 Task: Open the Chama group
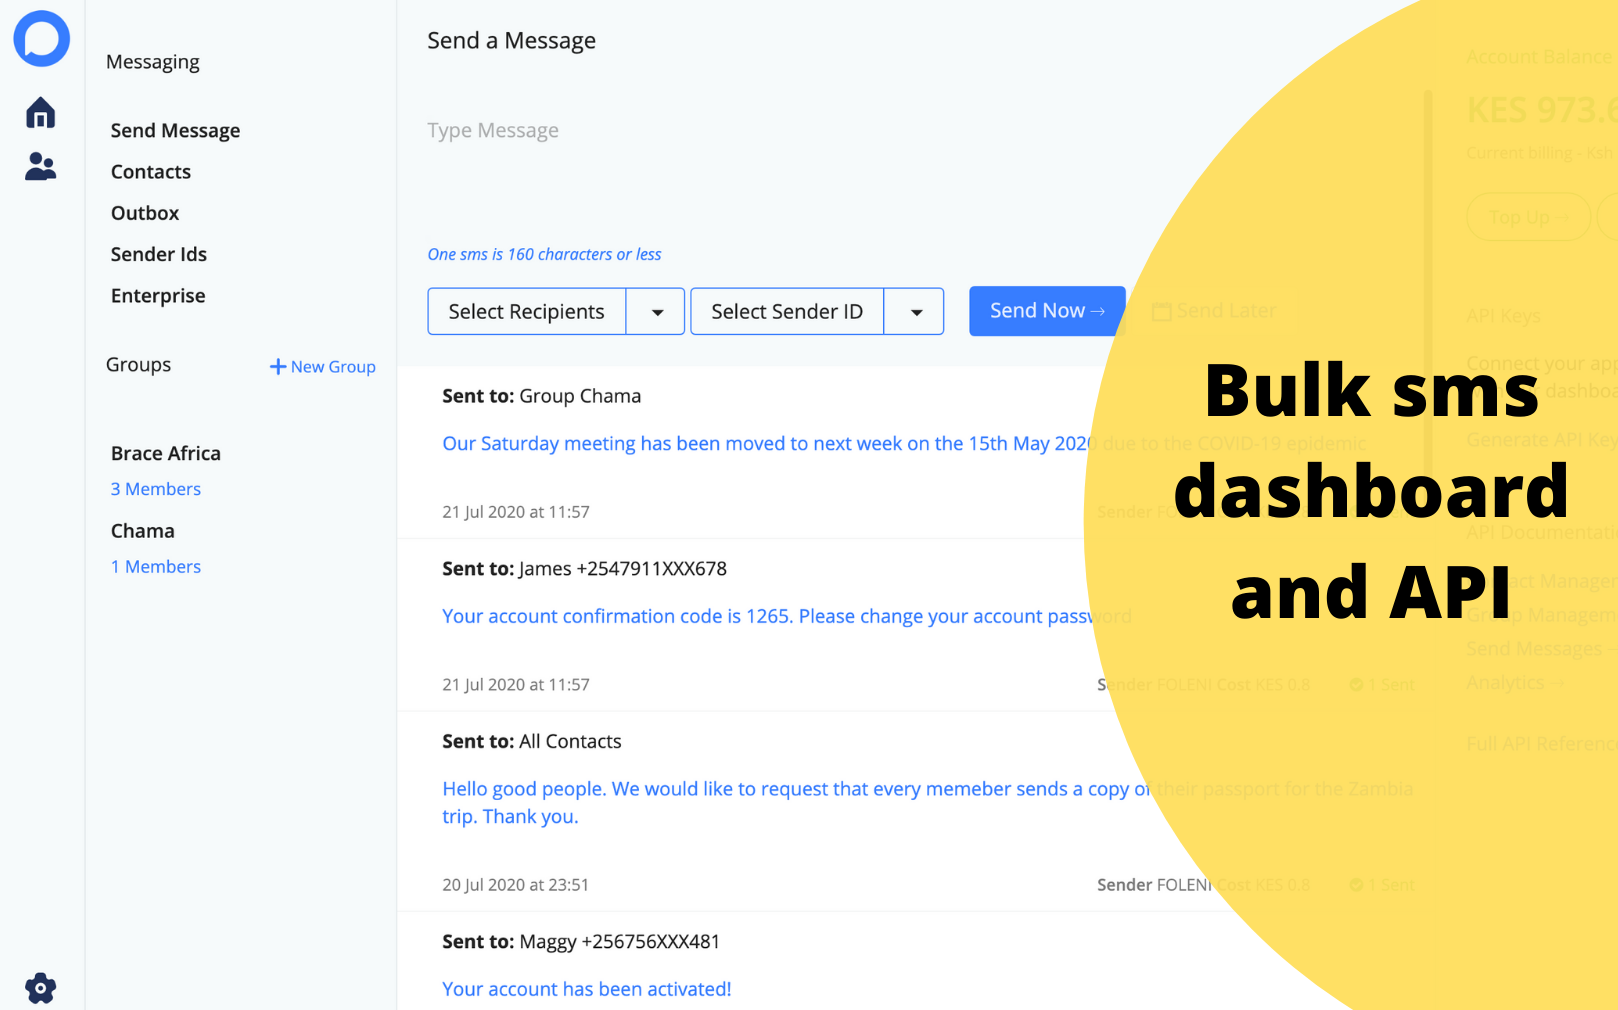coord(143,531)
